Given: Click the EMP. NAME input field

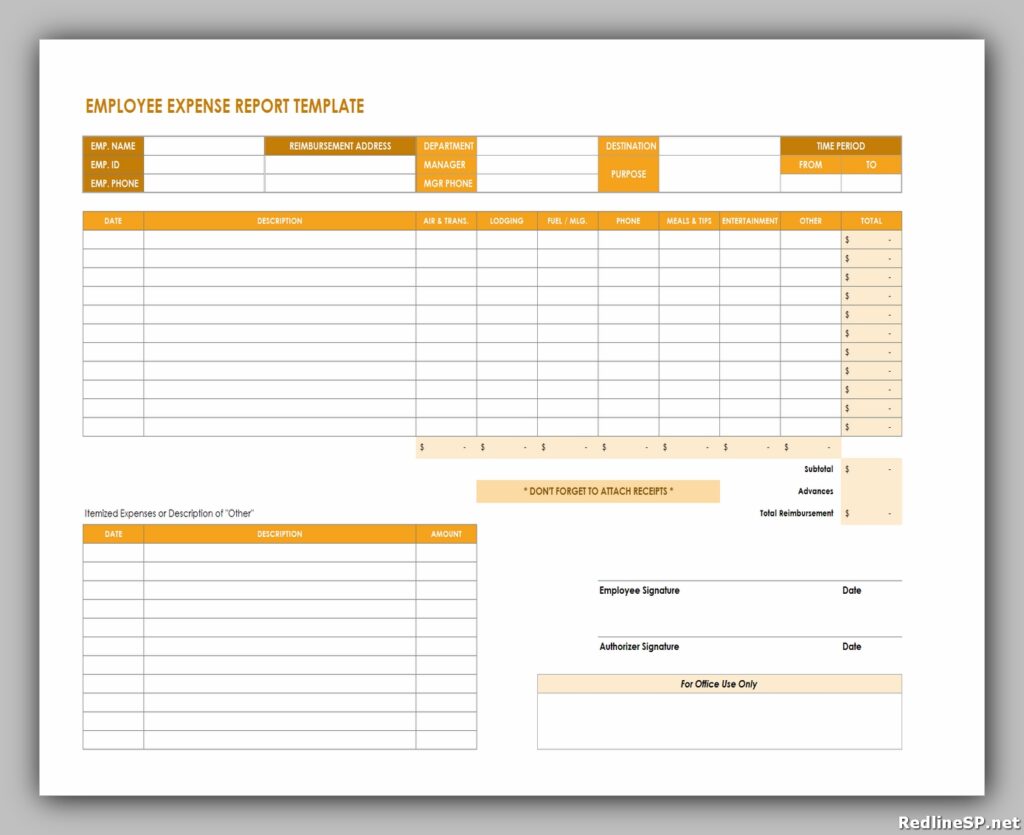Looking at the screenshot, I should [x=204, y=146].
